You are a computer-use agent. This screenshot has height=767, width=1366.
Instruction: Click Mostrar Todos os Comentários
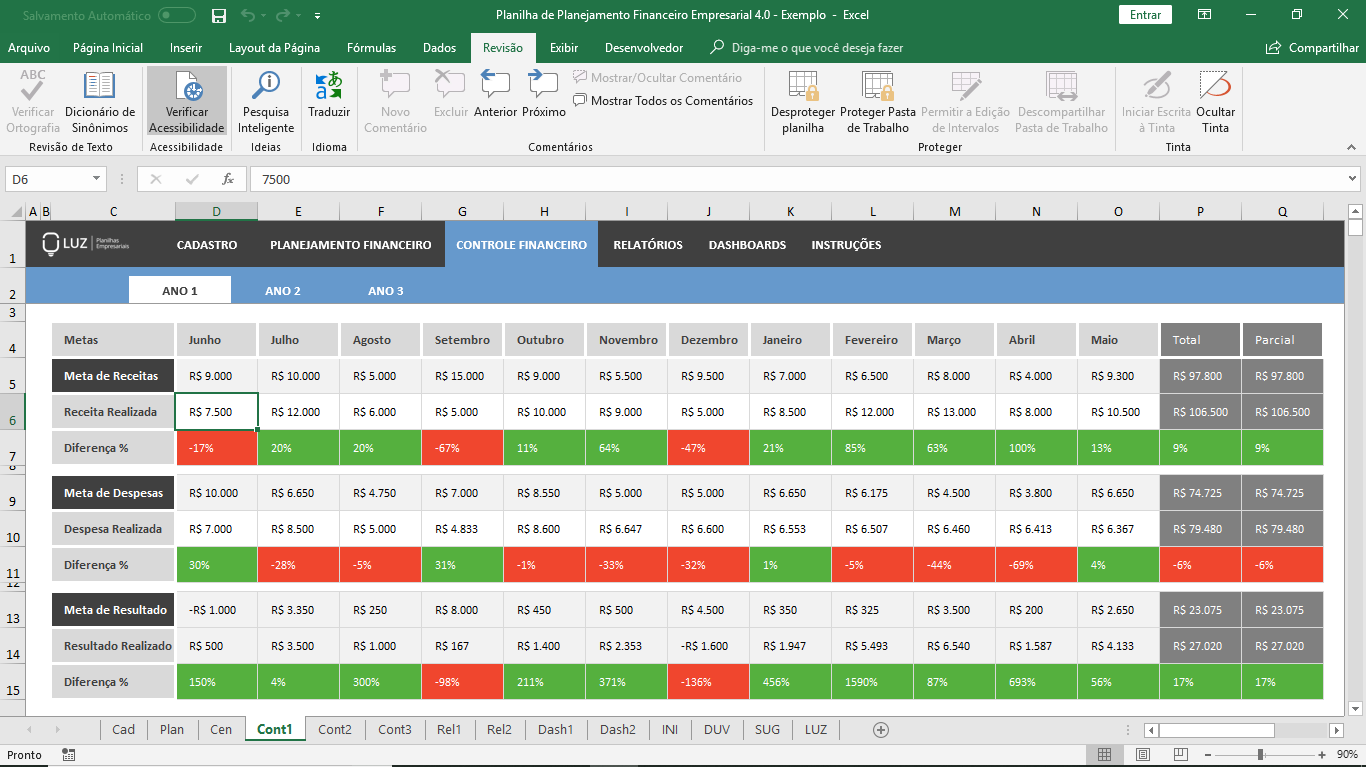click(x=663, y=101)
